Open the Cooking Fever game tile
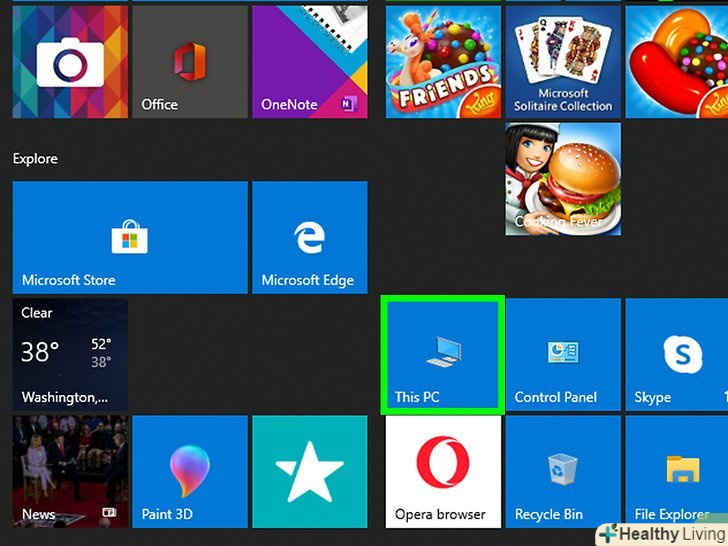Screen dimensions: 728x546 pyautogui.click(x=563, y=179)
